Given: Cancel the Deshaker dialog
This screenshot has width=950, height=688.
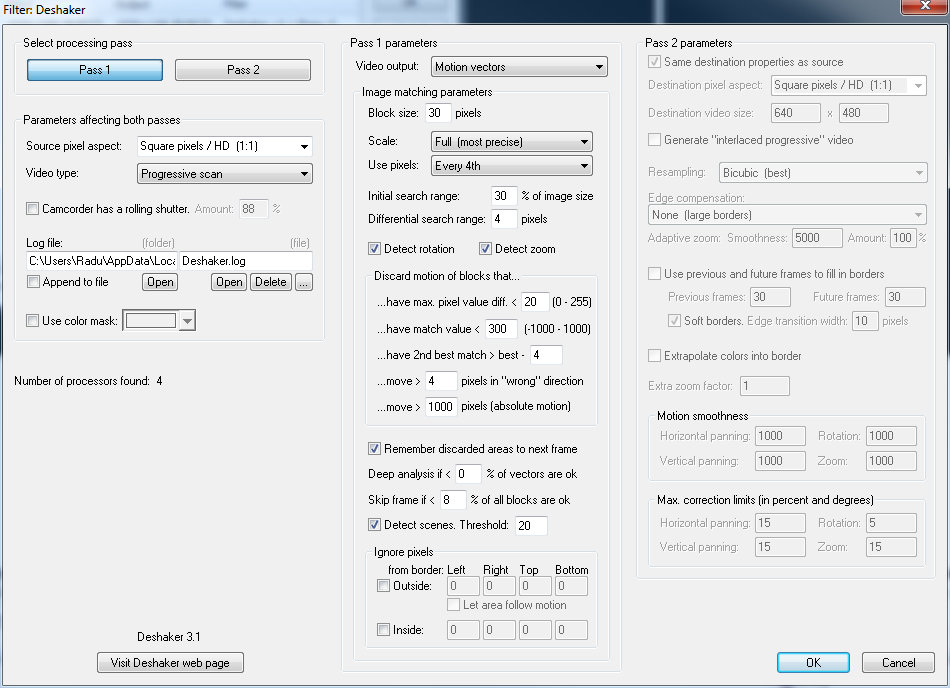Looking at the screenshot, I should [x=899, y=663].
